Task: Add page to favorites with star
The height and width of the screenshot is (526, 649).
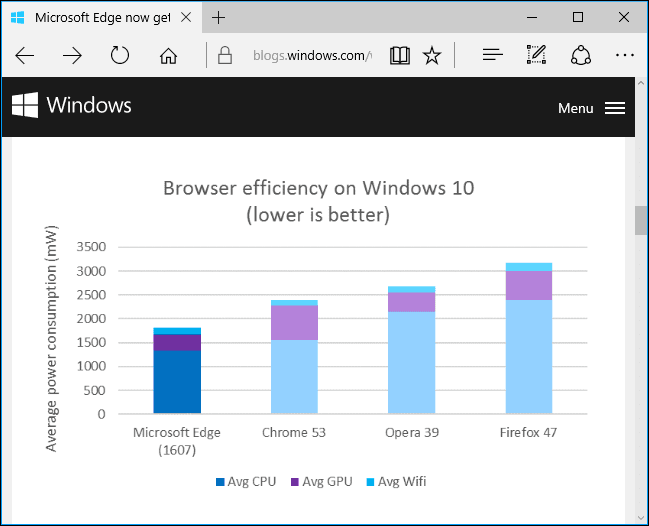Action: (x=432, y=55)
